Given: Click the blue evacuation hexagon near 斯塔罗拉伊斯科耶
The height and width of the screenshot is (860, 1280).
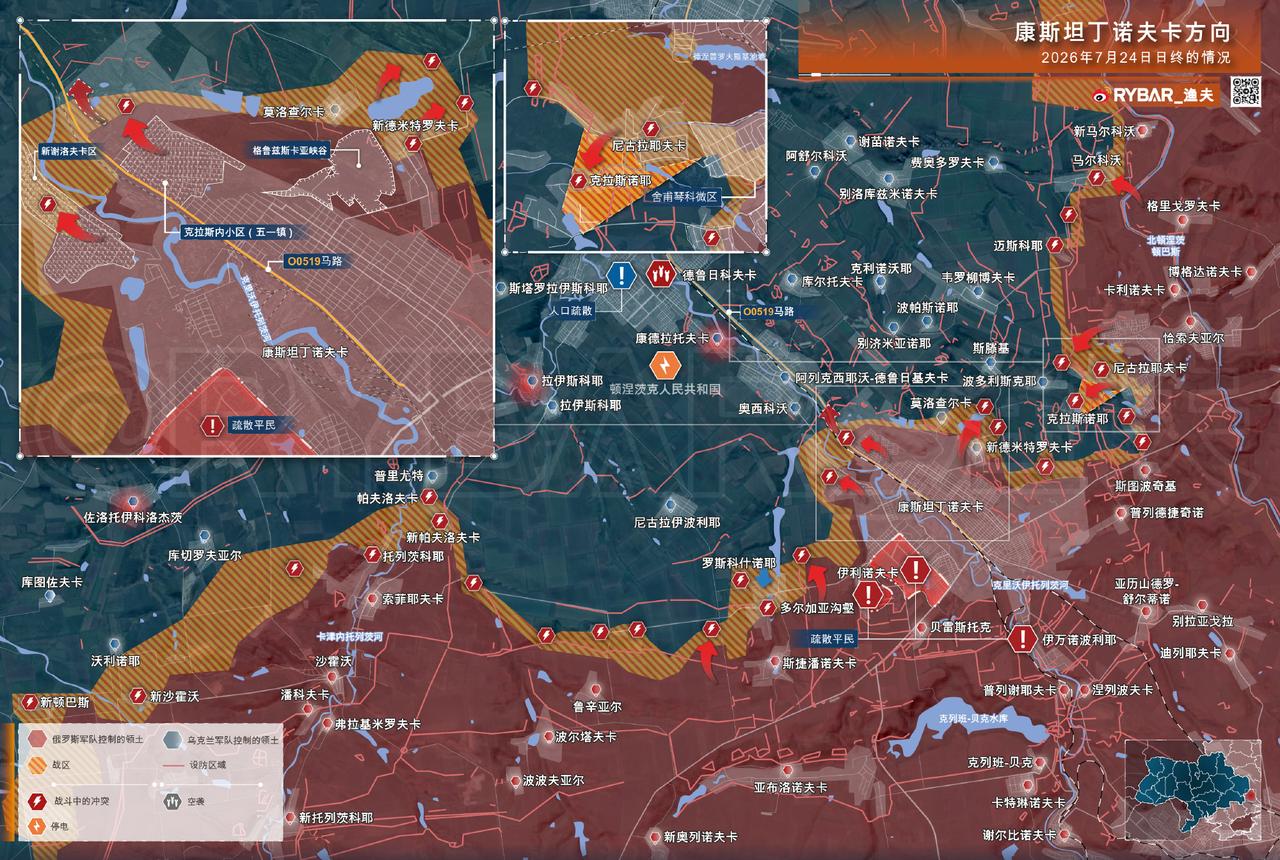Looking at the screenshot, I should 621,274.
